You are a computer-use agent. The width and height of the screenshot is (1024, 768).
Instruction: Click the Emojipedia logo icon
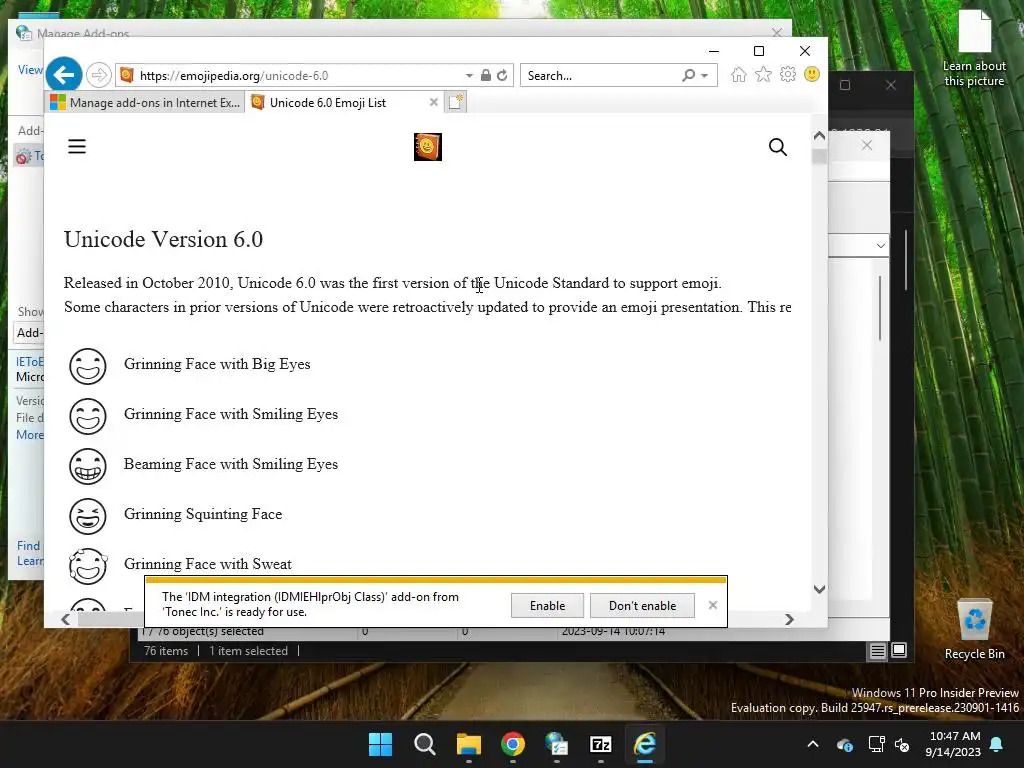pyautogui.click(x=428, y=147)
